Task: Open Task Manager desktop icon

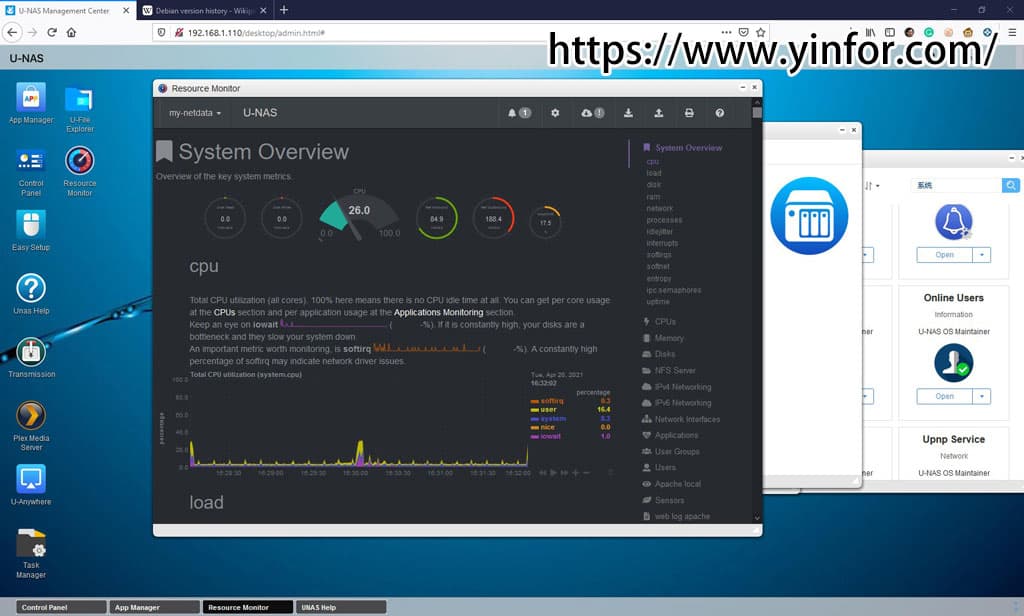Action: pos(31,553)
